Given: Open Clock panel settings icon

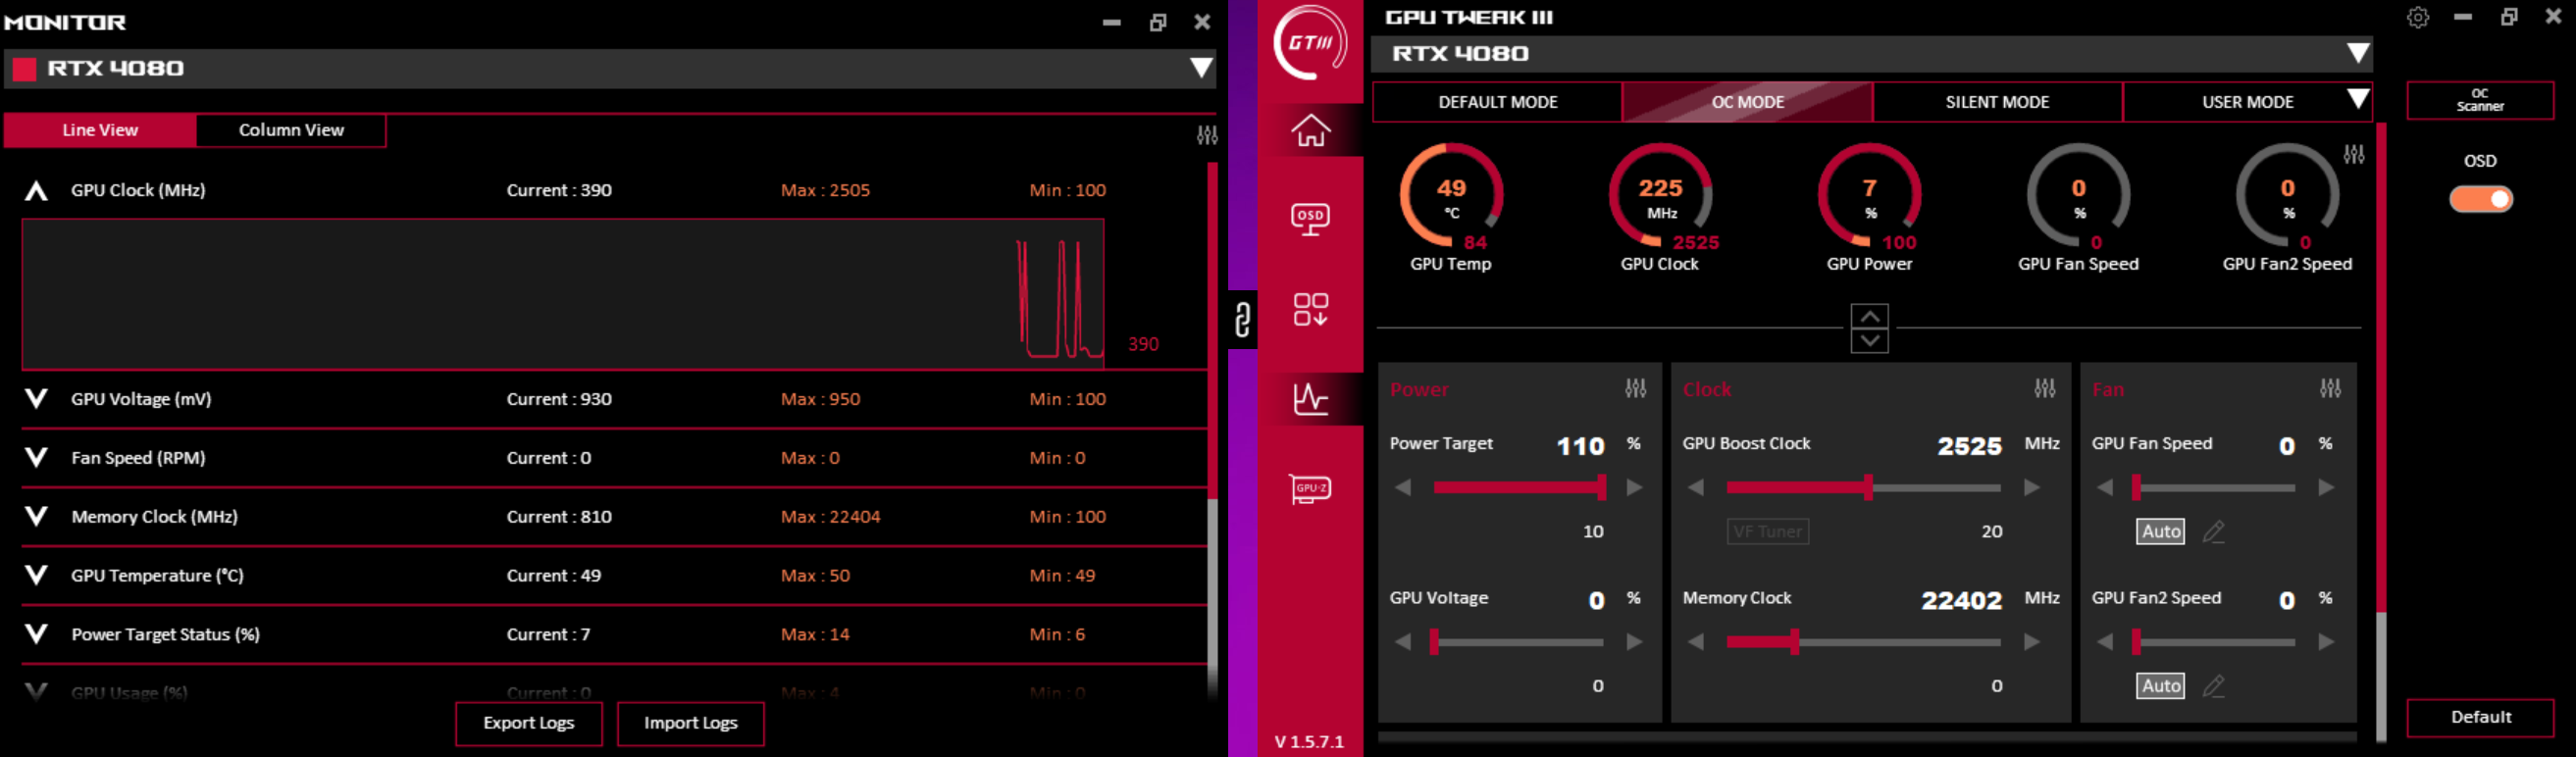Looking at the screenshot, I should 2045,388.
